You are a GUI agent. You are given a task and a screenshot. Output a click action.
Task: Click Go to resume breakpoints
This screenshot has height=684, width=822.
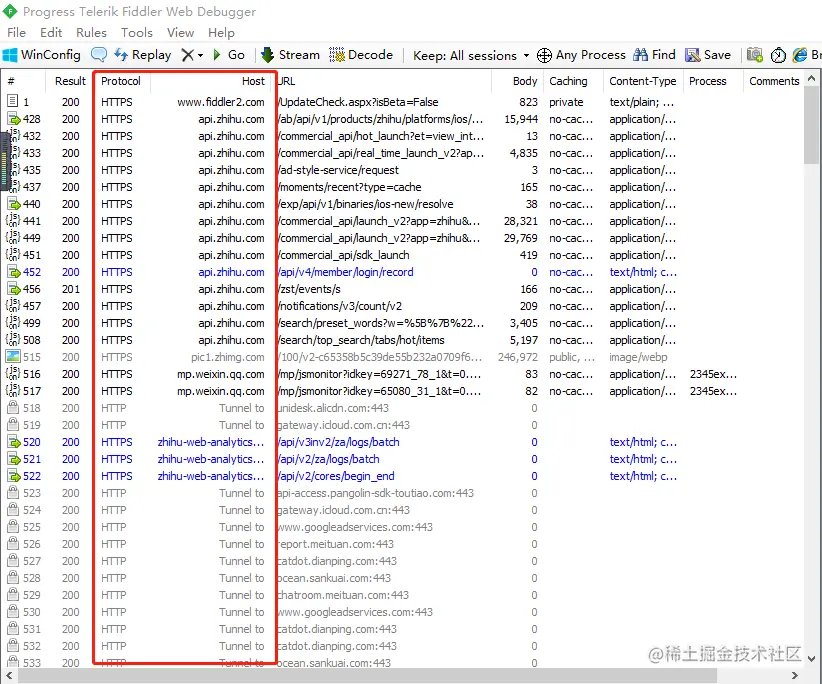click(x=229, y=55)
